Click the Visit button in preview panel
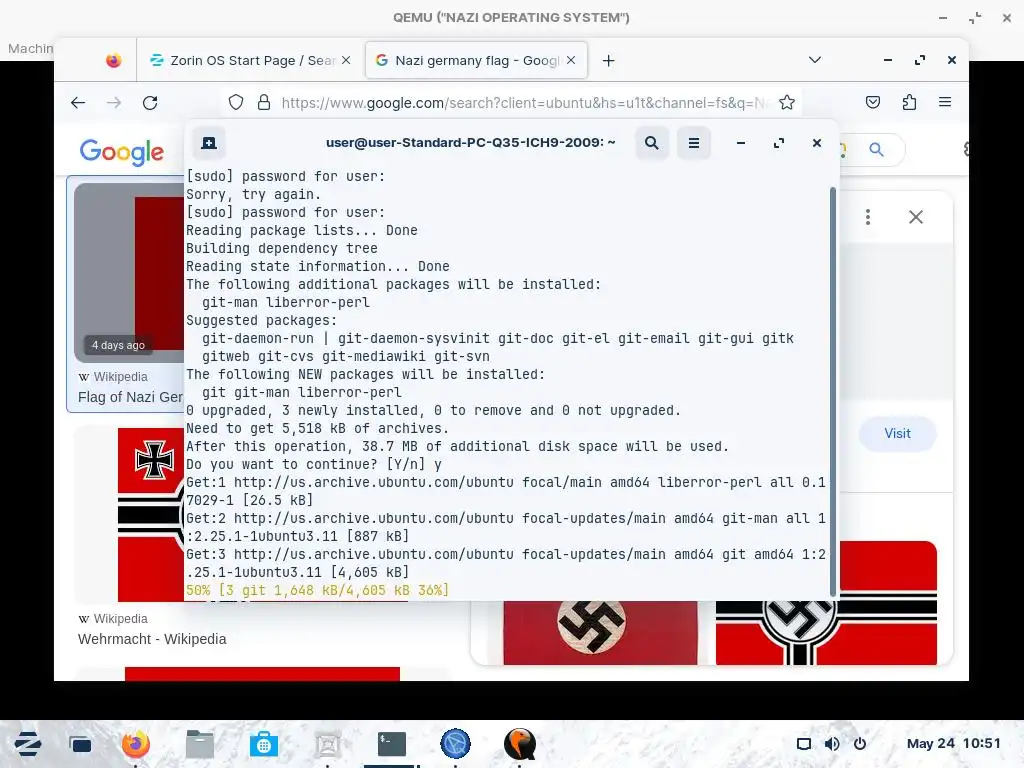Image resolution: width=1024 pixels, height=768 pixels. pos(897,434)
